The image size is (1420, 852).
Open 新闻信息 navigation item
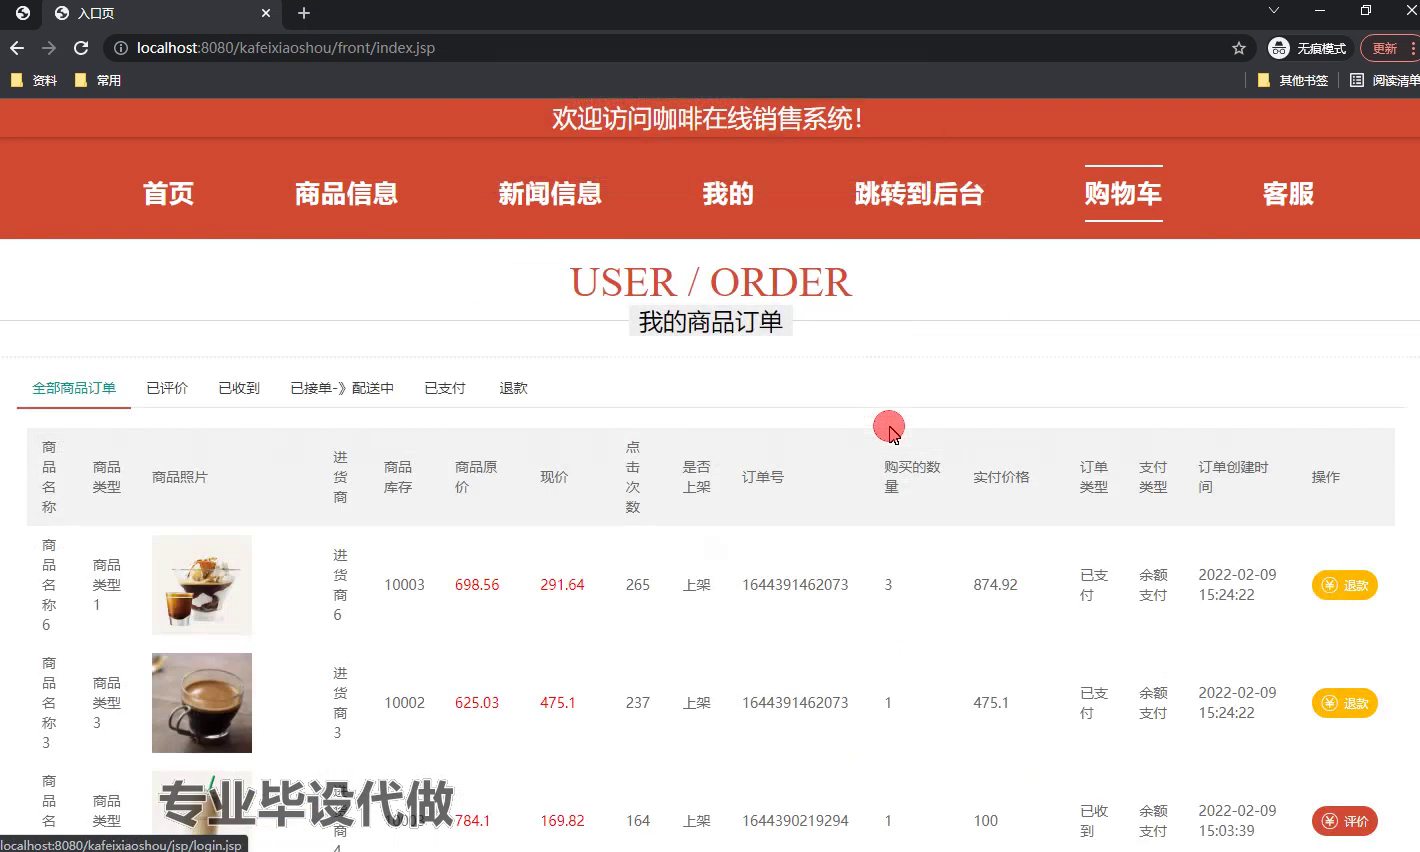550,194
